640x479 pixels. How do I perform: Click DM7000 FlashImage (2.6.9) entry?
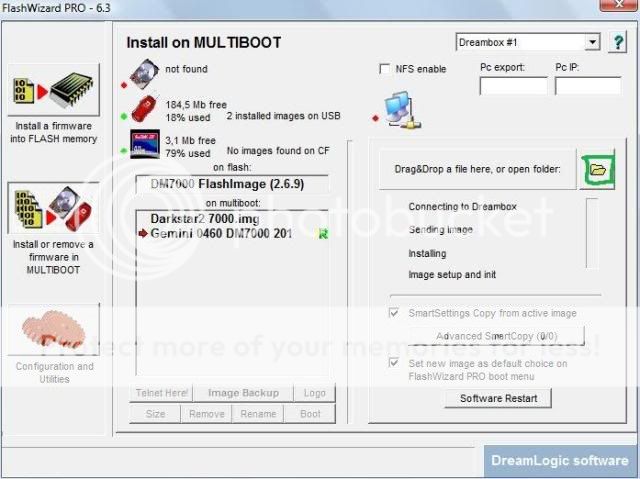click(x=232, y=184)
